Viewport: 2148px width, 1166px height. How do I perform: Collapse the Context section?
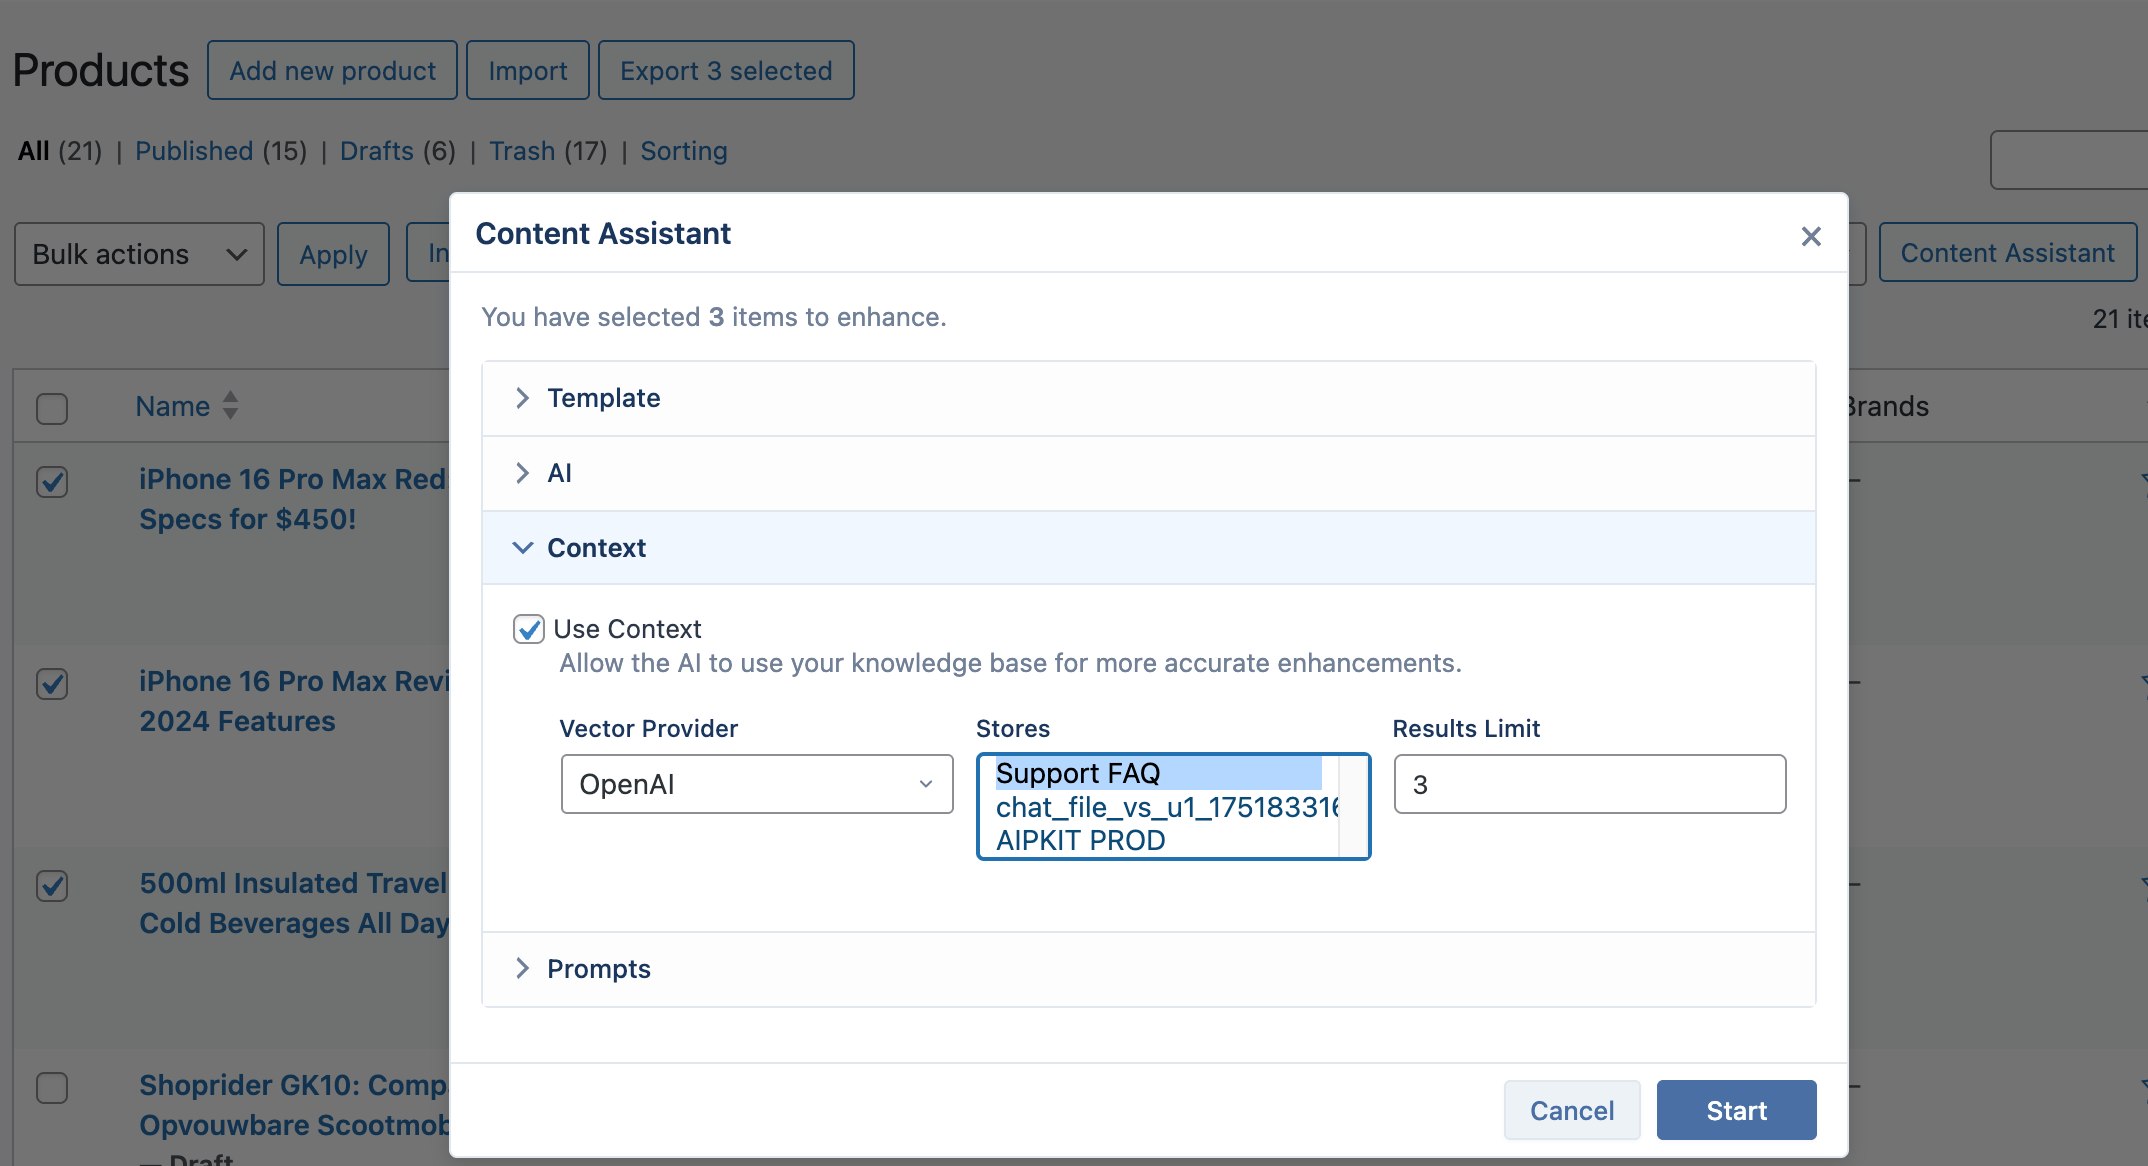(1148, 548)
